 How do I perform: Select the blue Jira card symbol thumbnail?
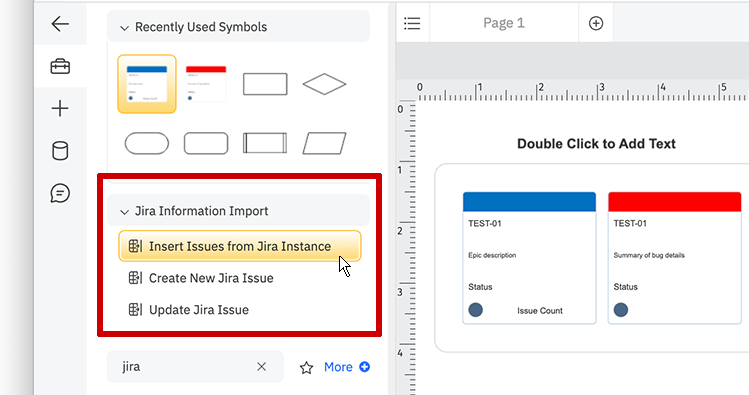(147, 84)
